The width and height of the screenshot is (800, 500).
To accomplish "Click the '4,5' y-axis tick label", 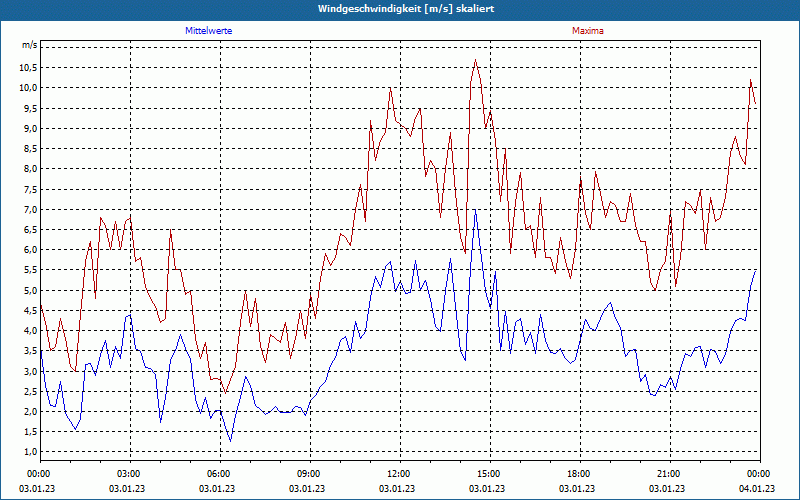I will tap(31, 310).
